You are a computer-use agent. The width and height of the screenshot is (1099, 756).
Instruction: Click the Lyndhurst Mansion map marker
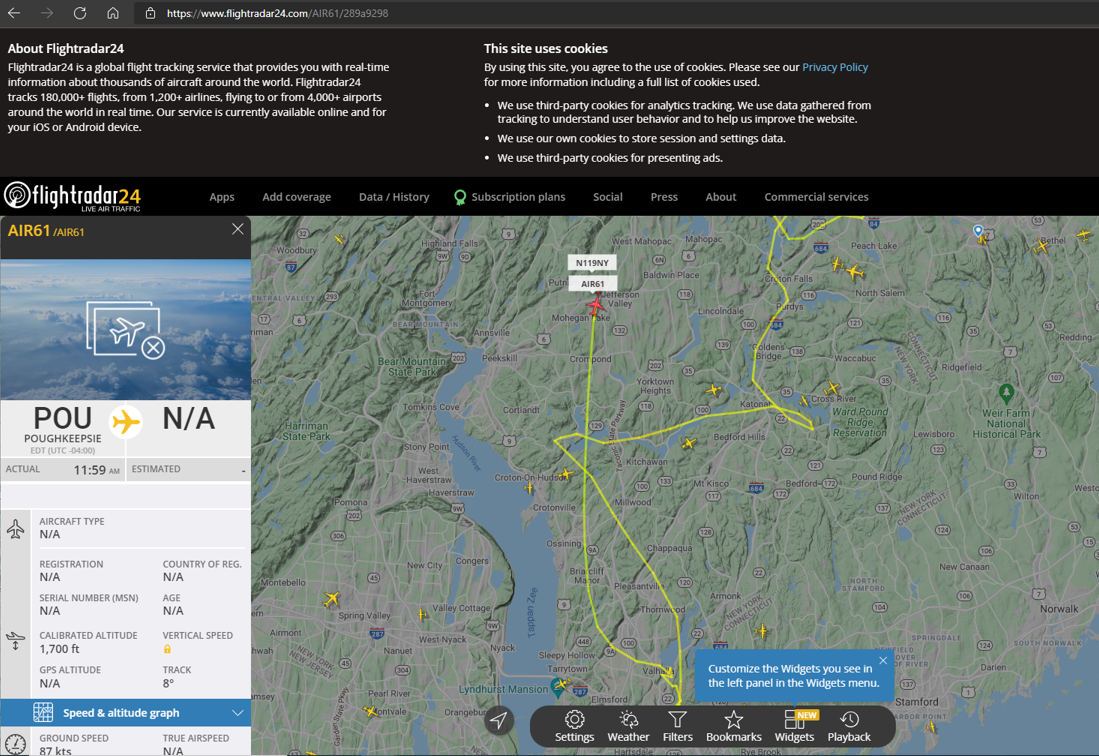click(x=558, y=687)
